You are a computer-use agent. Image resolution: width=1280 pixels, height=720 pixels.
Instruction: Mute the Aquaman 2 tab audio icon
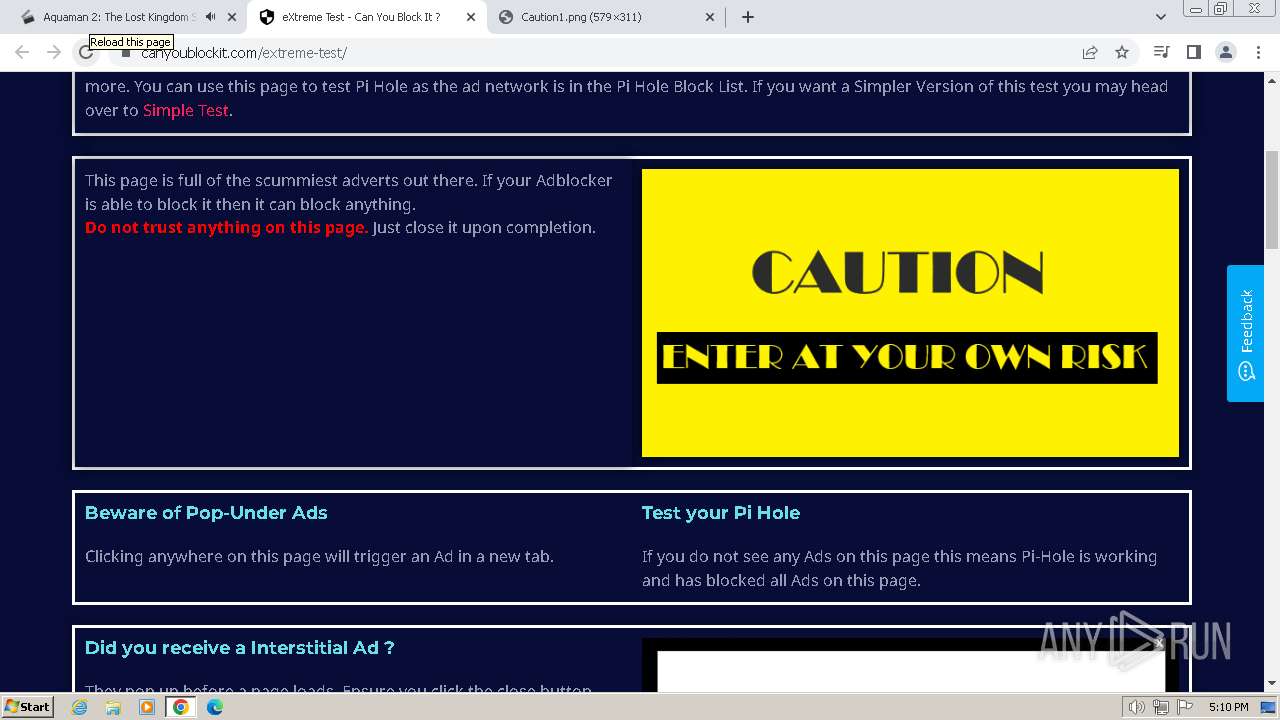(211, 17)
